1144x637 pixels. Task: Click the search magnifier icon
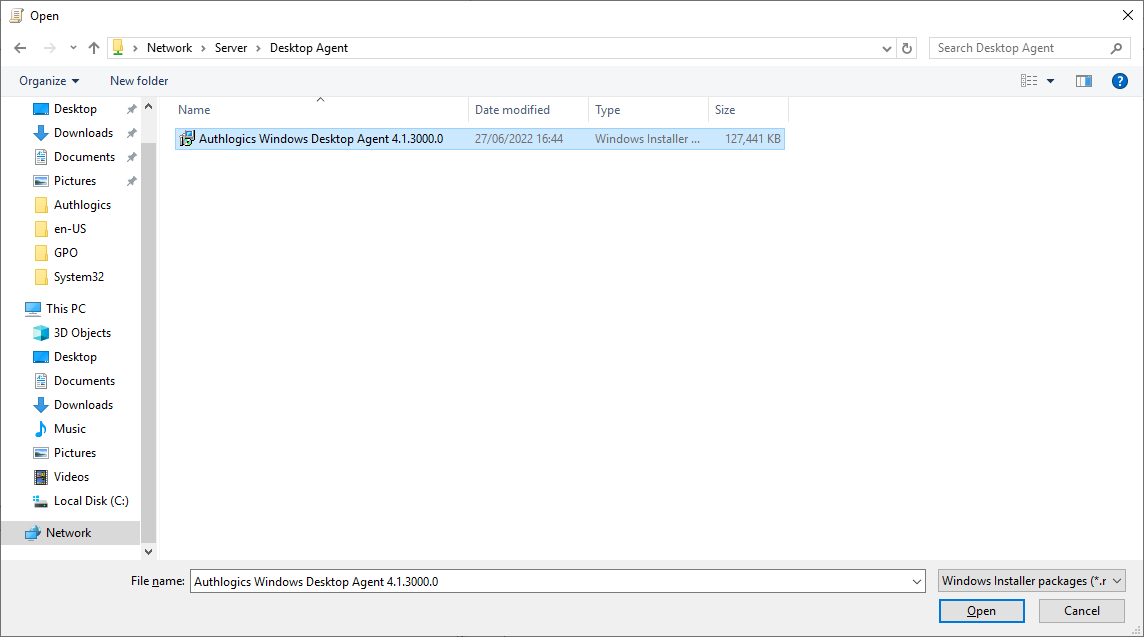(x=1116, y=48)
